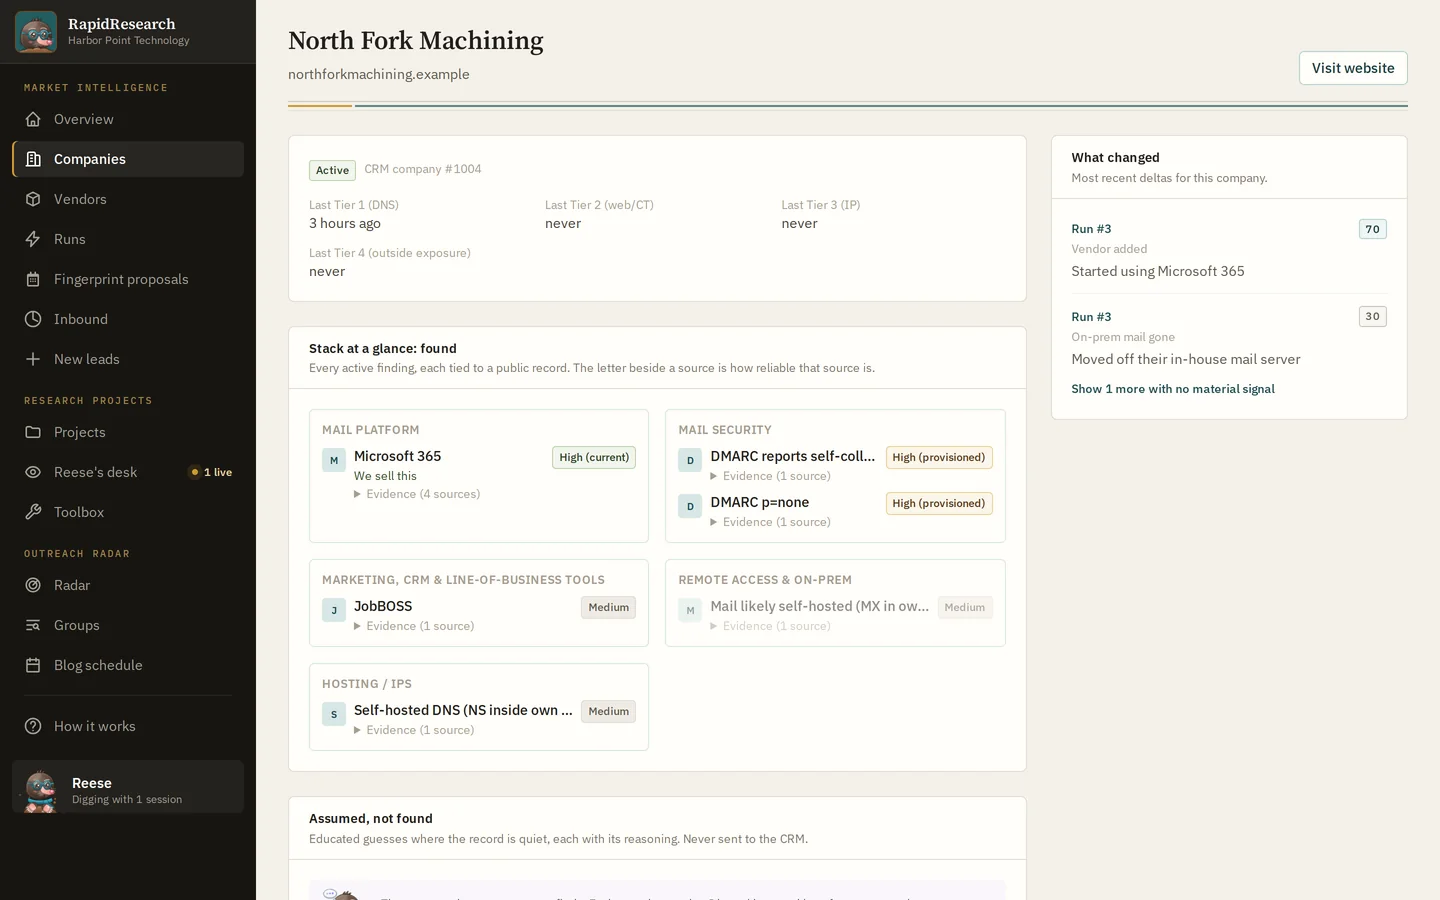The width and height of the screenshot is (1440, 900).
Task: Click score badge 70 for Run #3
Action: pos(1372,229)
